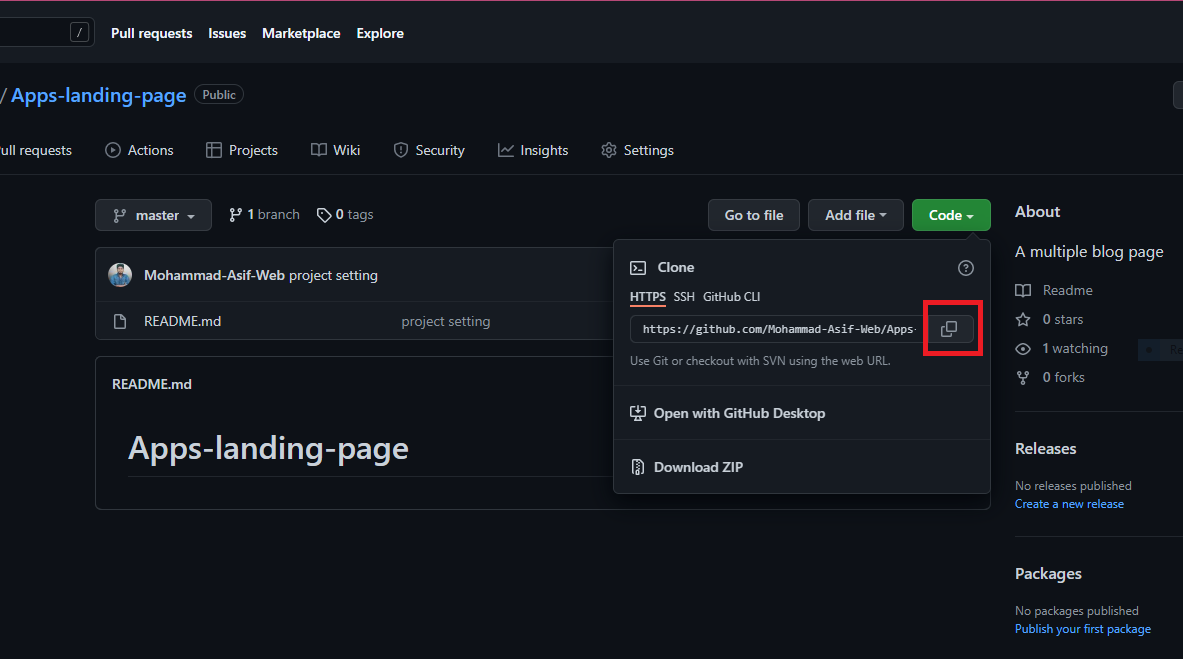Open the 1 watching link

click(x=1075, y=349)
